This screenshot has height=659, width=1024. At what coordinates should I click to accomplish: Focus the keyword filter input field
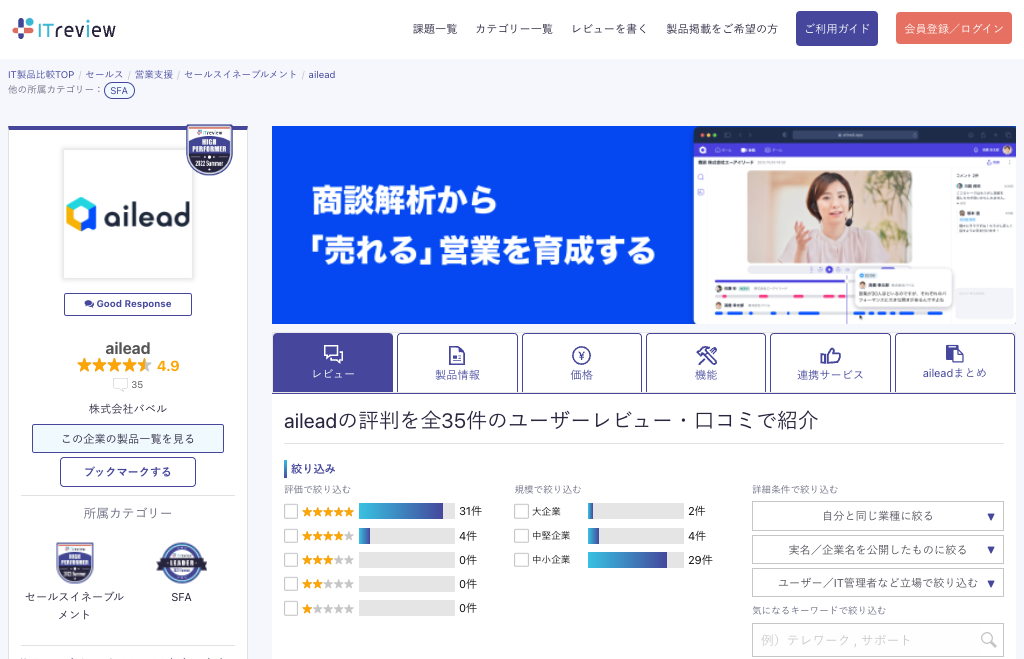coord(878,639)
